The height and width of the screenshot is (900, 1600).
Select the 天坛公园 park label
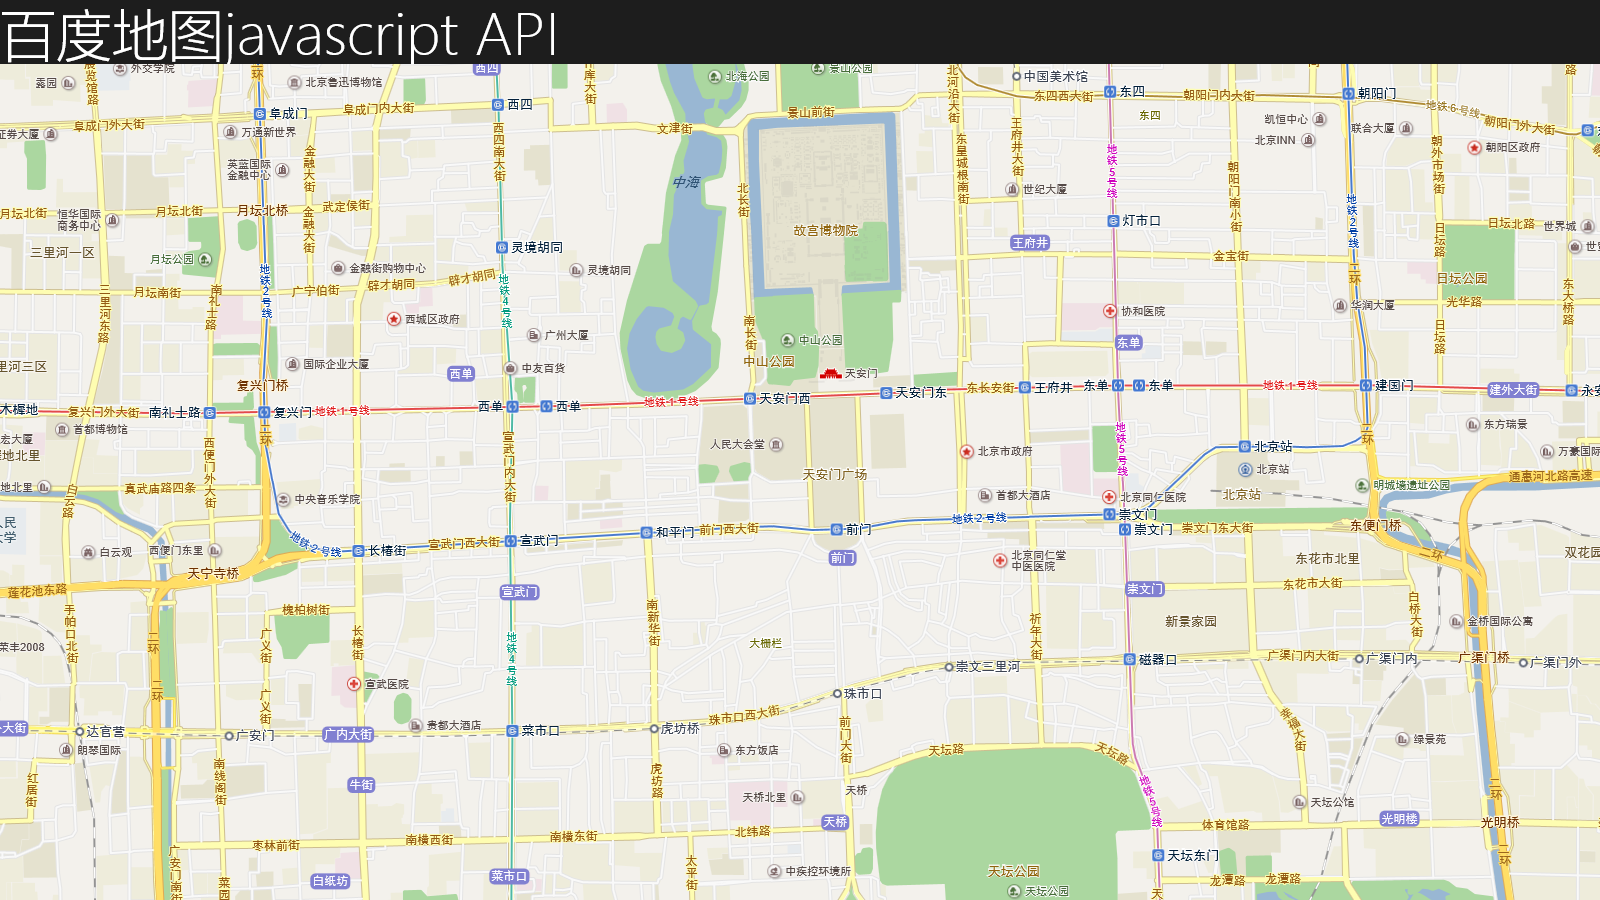click(x=1014, y=871)
